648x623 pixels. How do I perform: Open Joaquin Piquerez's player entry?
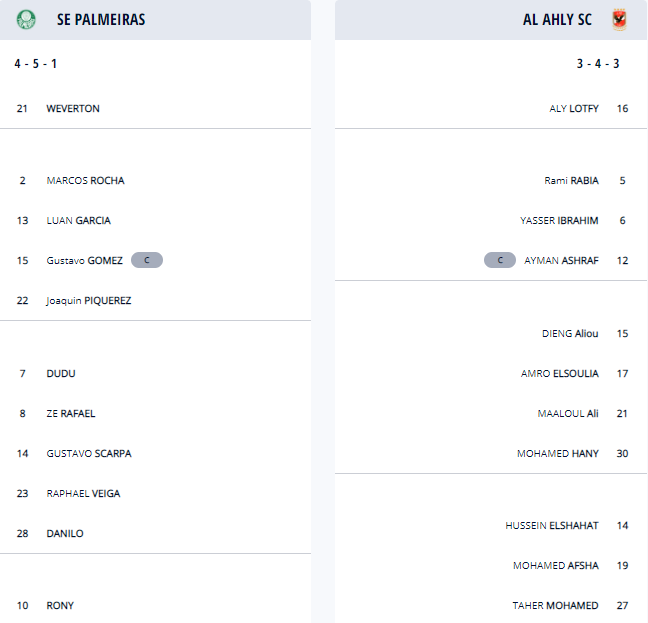88,300
